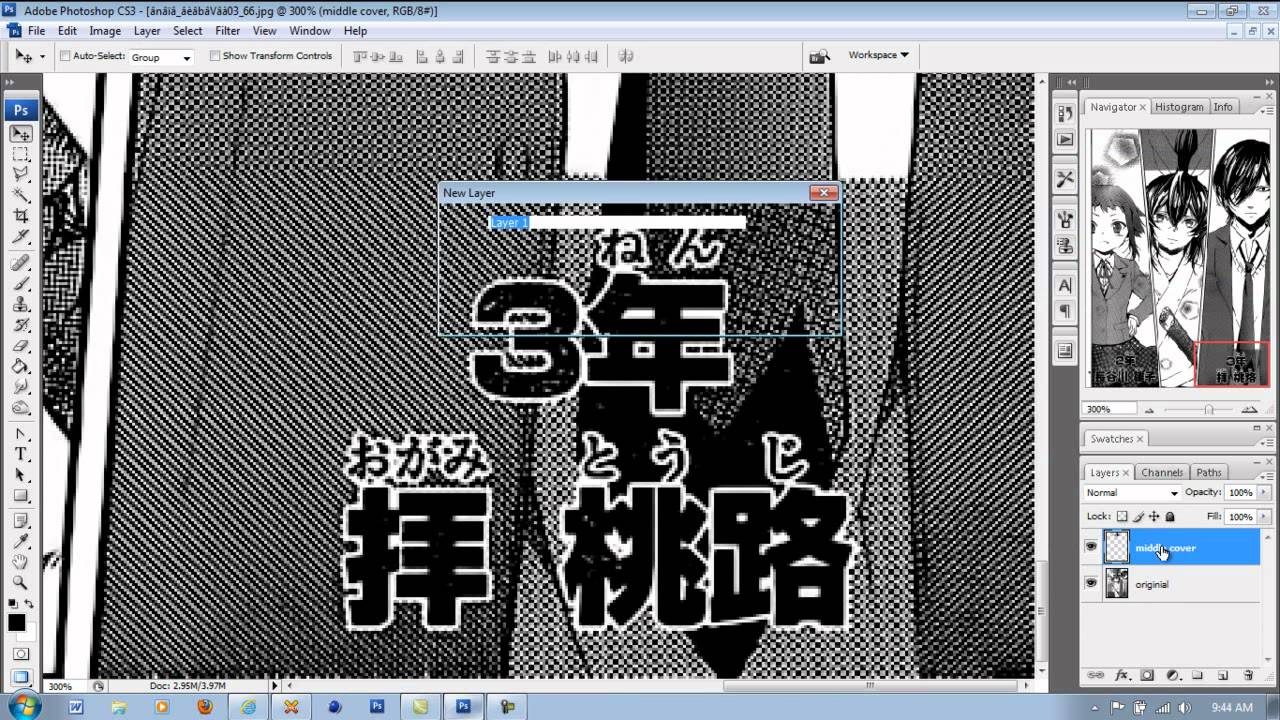Screen dimensions: 1280x720
Task: Delete layer with the trash icon
Action: pyautogui.click(x=1248, y=676)
